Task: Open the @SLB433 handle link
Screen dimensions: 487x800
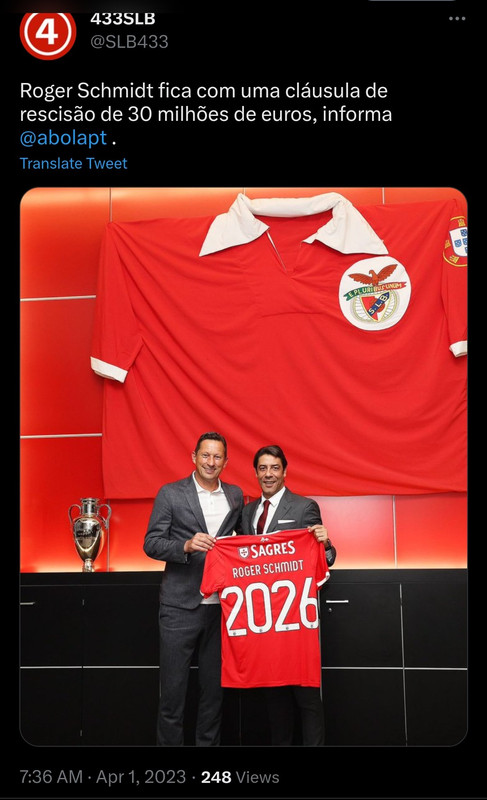Action: pyautogui.click(x=129, y=42)
